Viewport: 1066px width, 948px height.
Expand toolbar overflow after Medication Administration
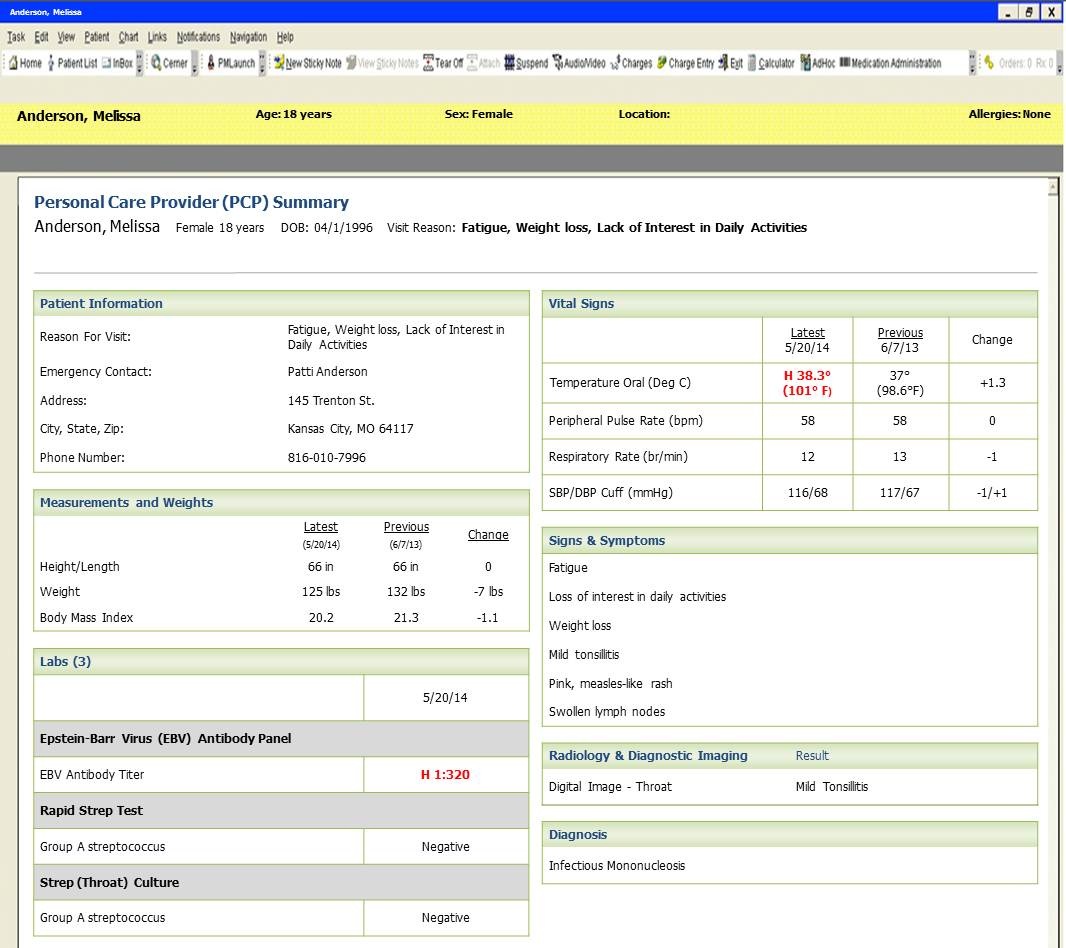[x=972, y=63]
